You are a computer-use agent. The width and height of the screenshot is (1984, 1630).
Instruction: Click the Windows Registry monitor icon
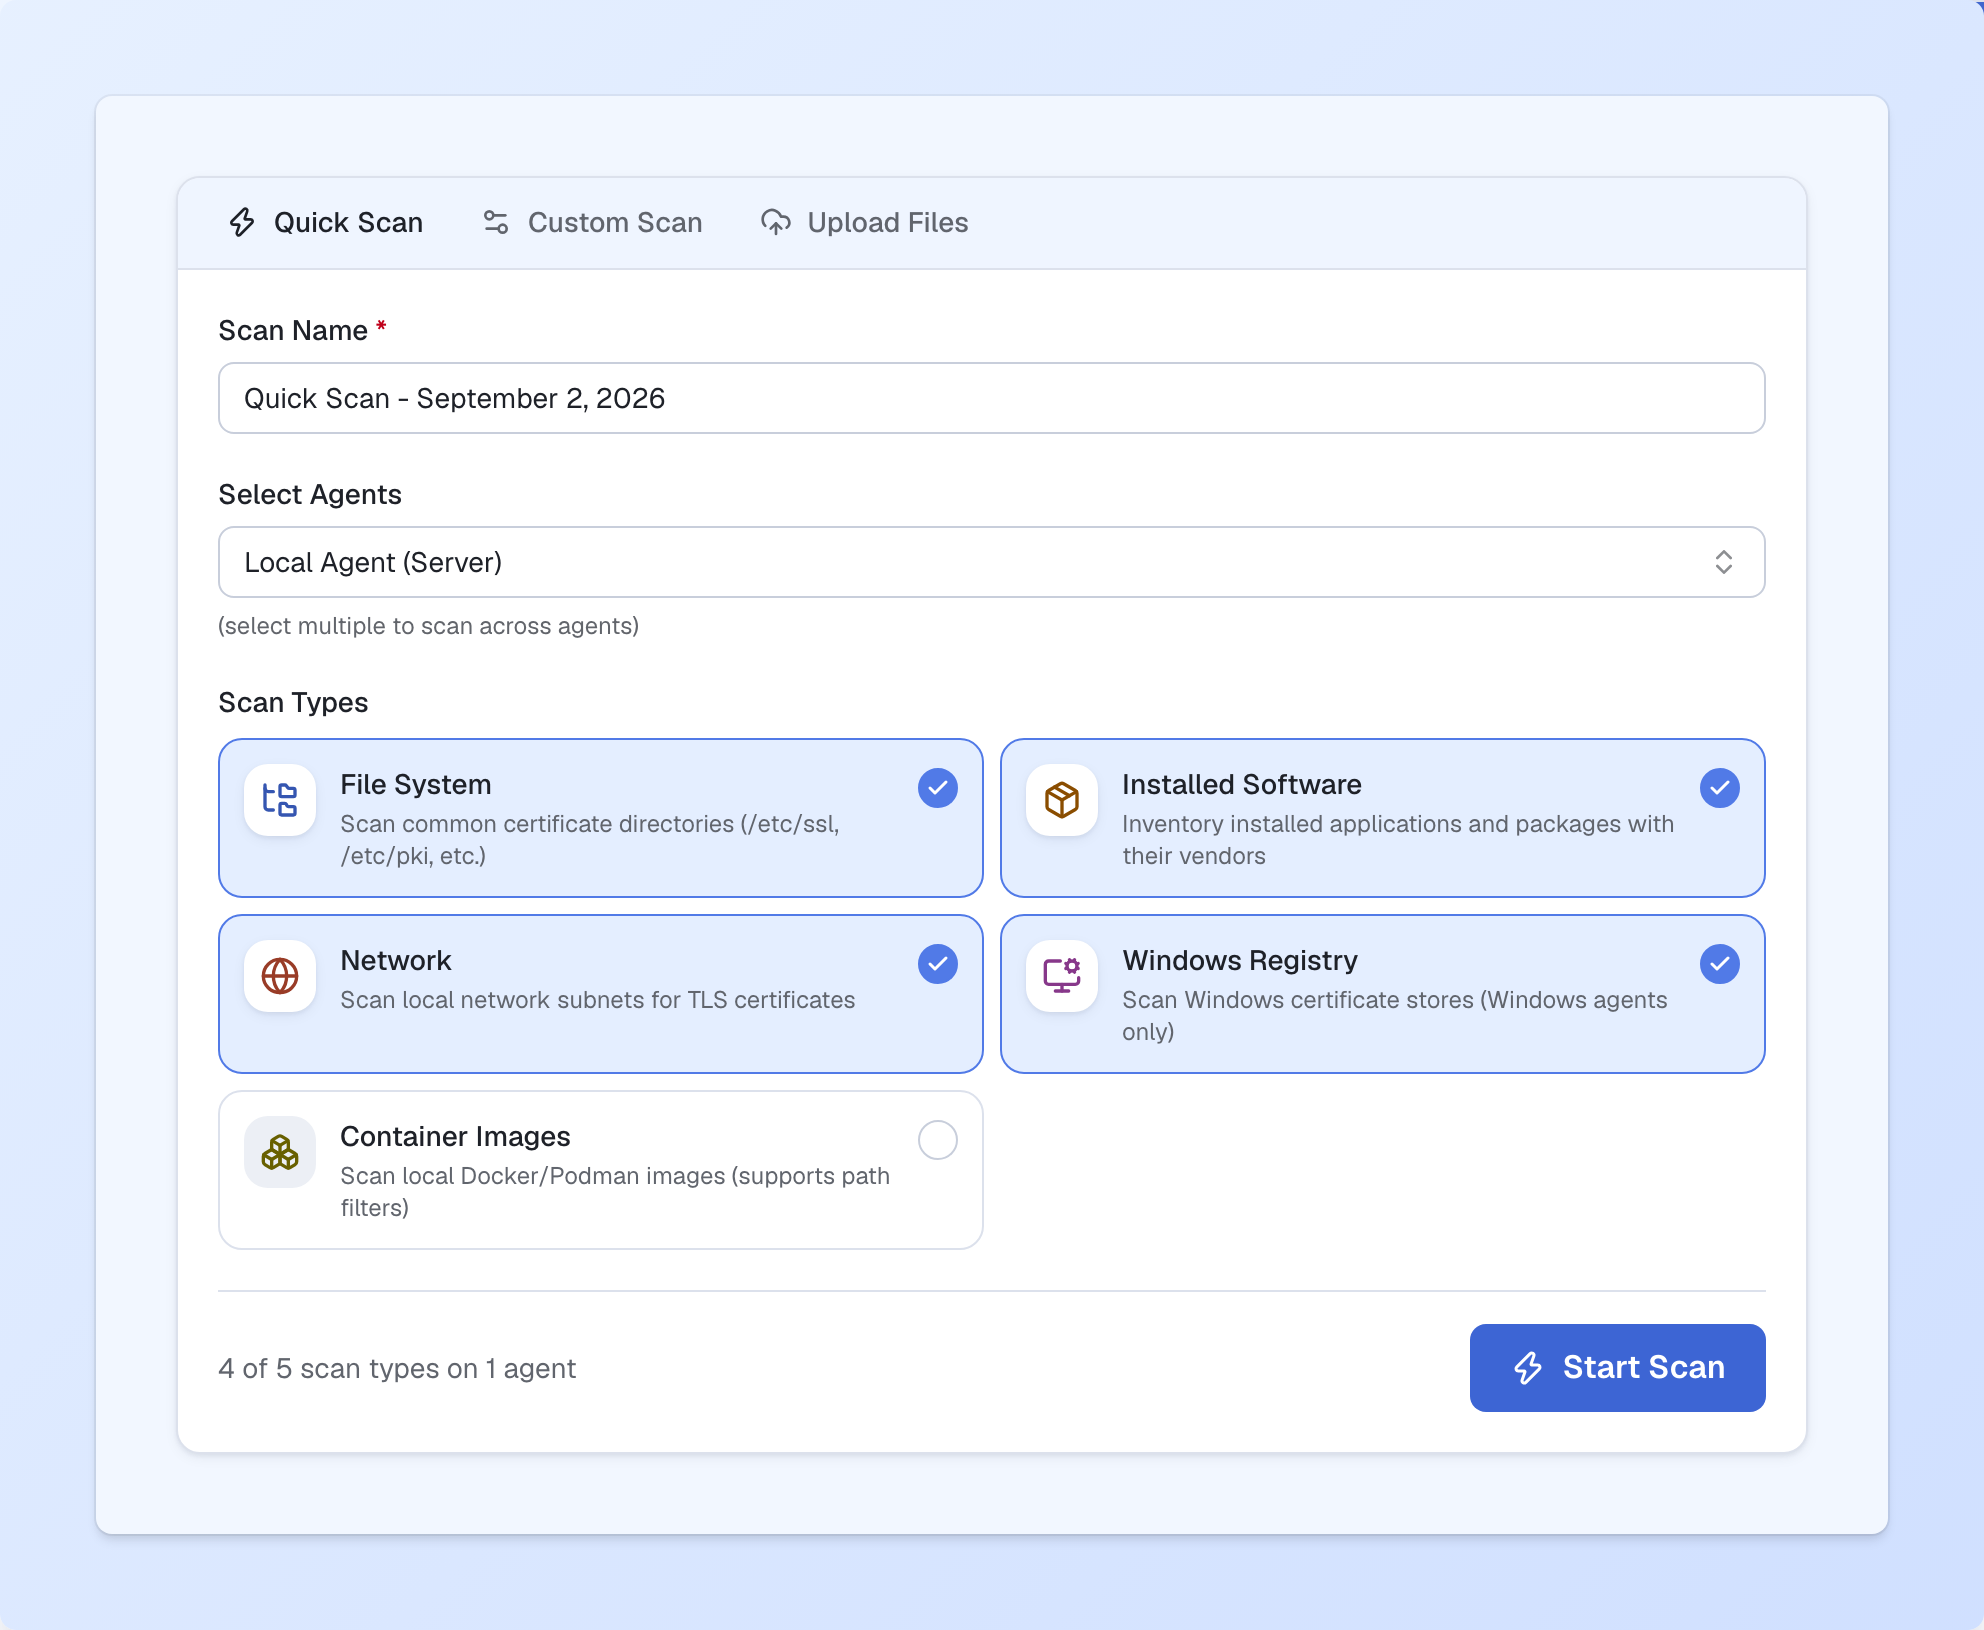click(1062, 976)
